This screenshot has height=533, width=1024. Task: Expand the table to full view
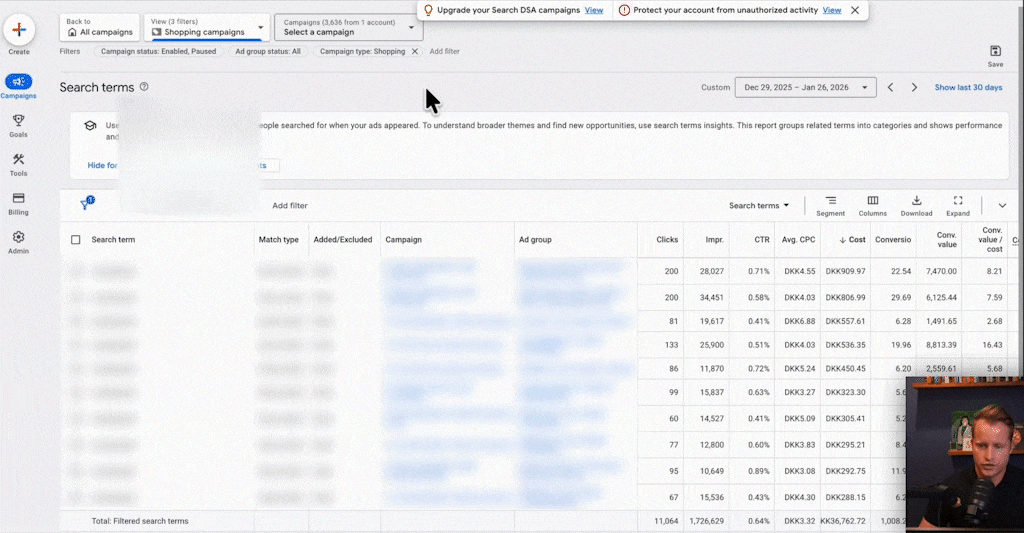957,205
